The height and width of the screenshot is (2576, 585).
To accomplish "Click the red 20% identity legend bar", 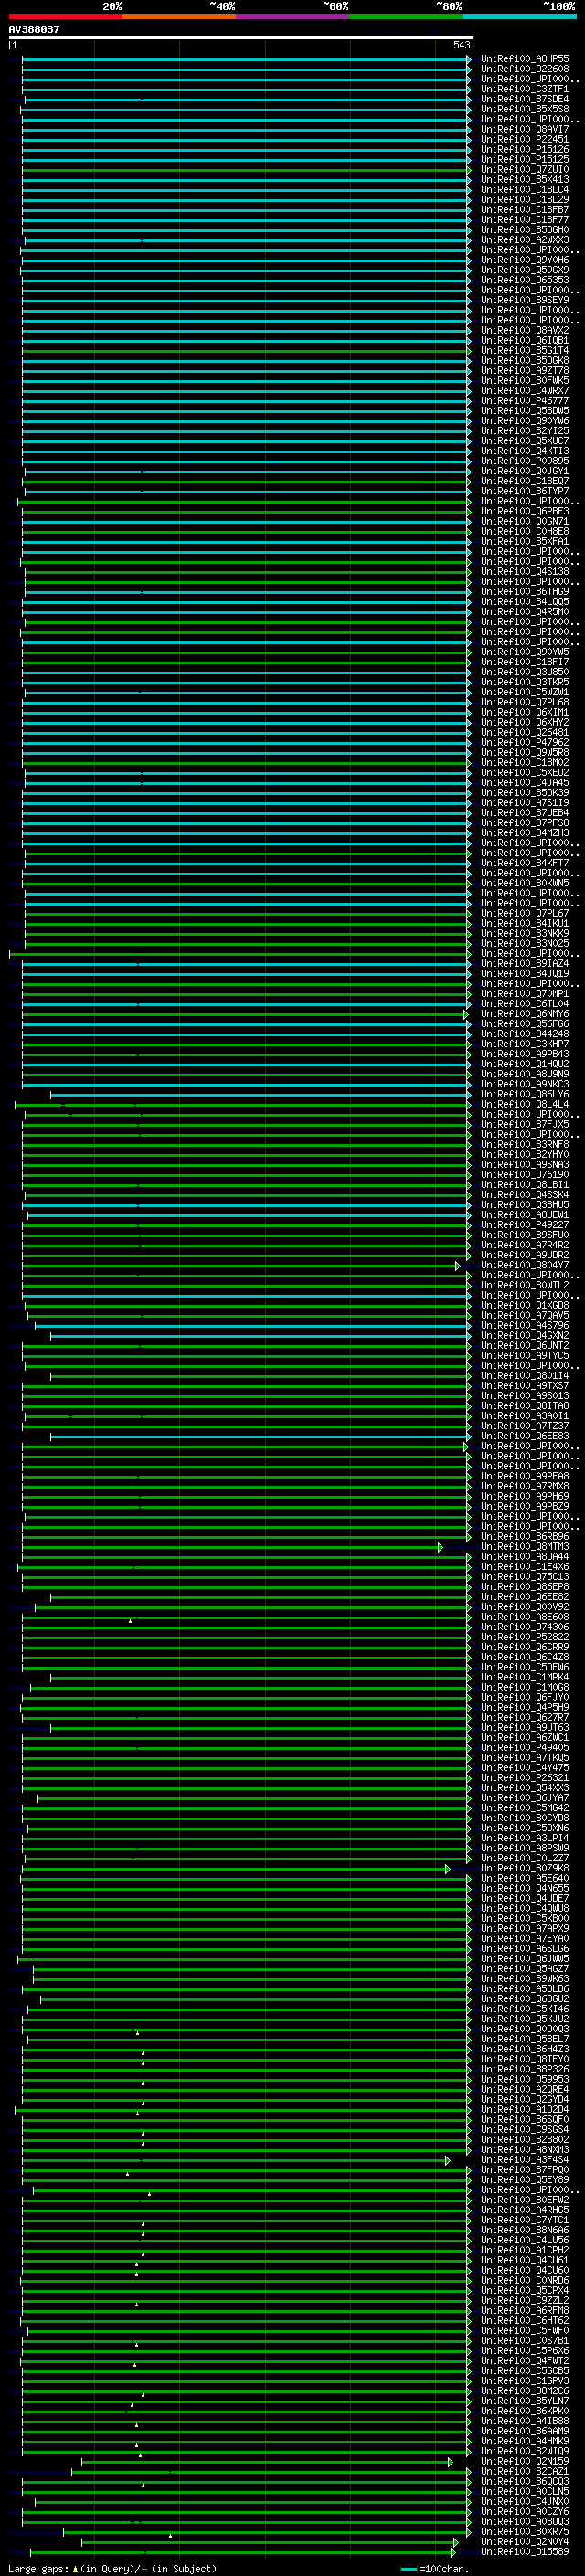I will click(65, 16).
